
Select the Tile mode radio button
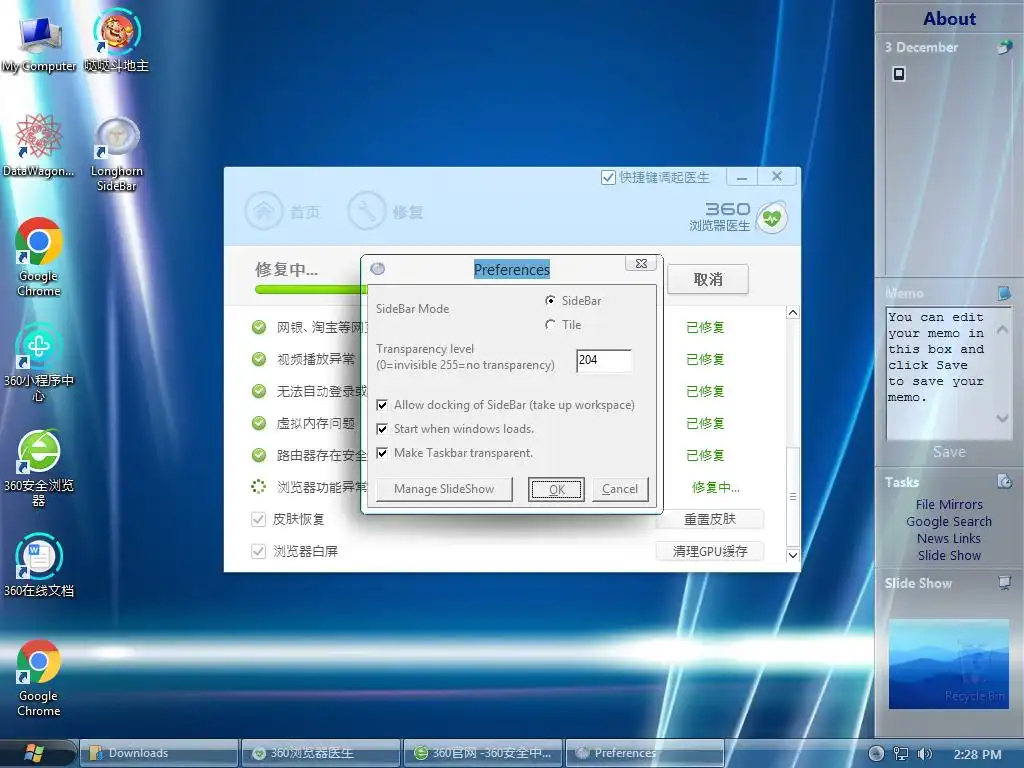point(551,325)
